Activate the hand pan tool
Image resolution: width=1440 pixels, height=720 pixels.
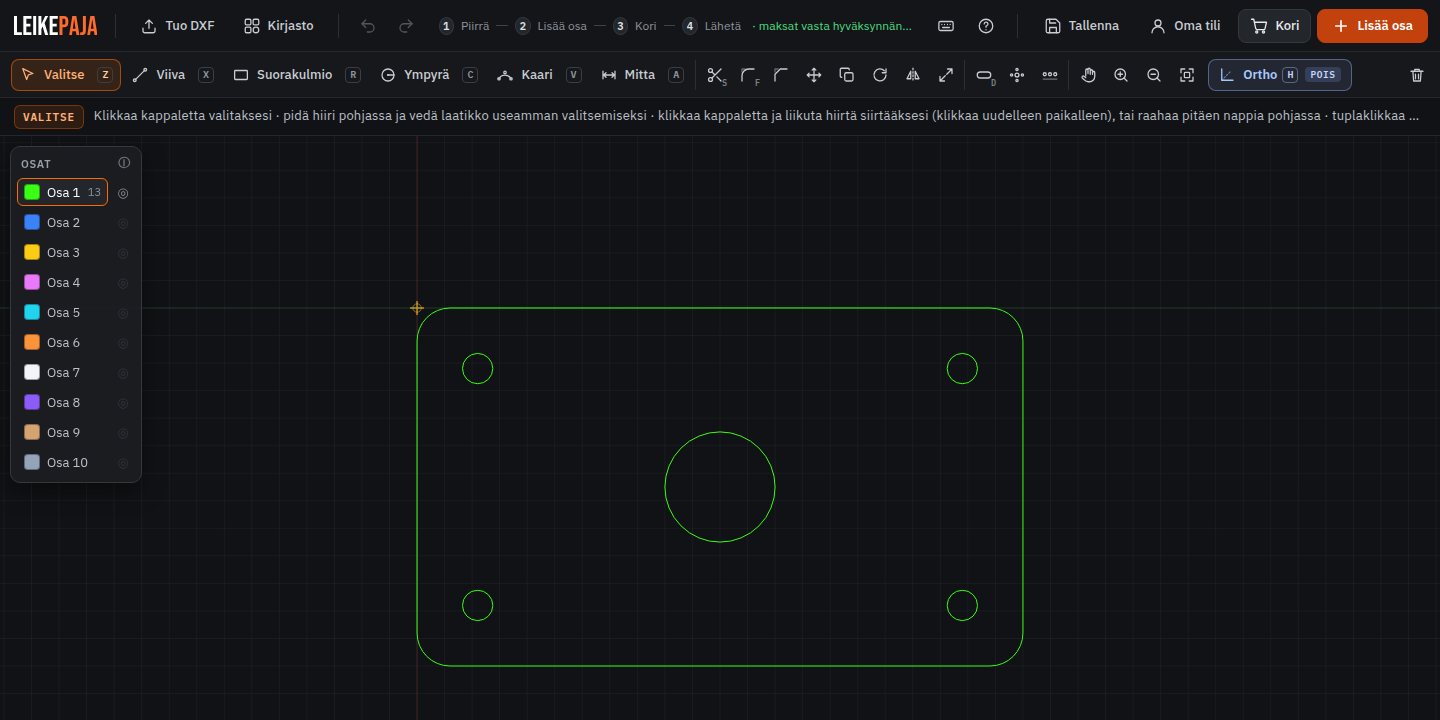coord(1089,75)
